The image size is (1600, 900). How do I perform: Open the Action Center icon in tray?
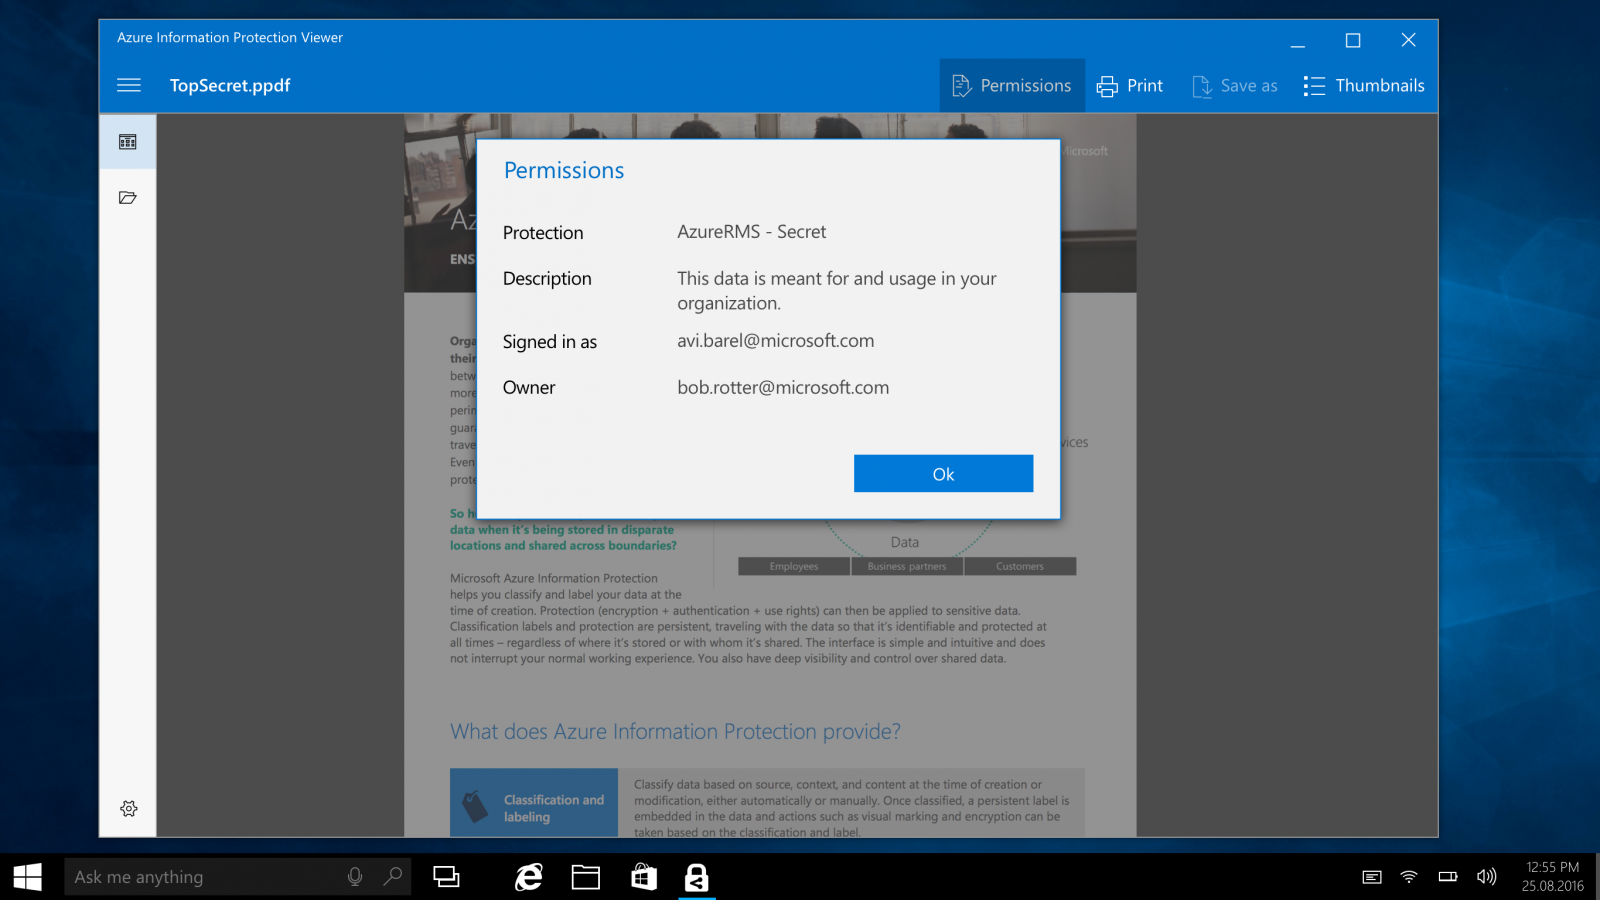click(x=1371, y=876)
